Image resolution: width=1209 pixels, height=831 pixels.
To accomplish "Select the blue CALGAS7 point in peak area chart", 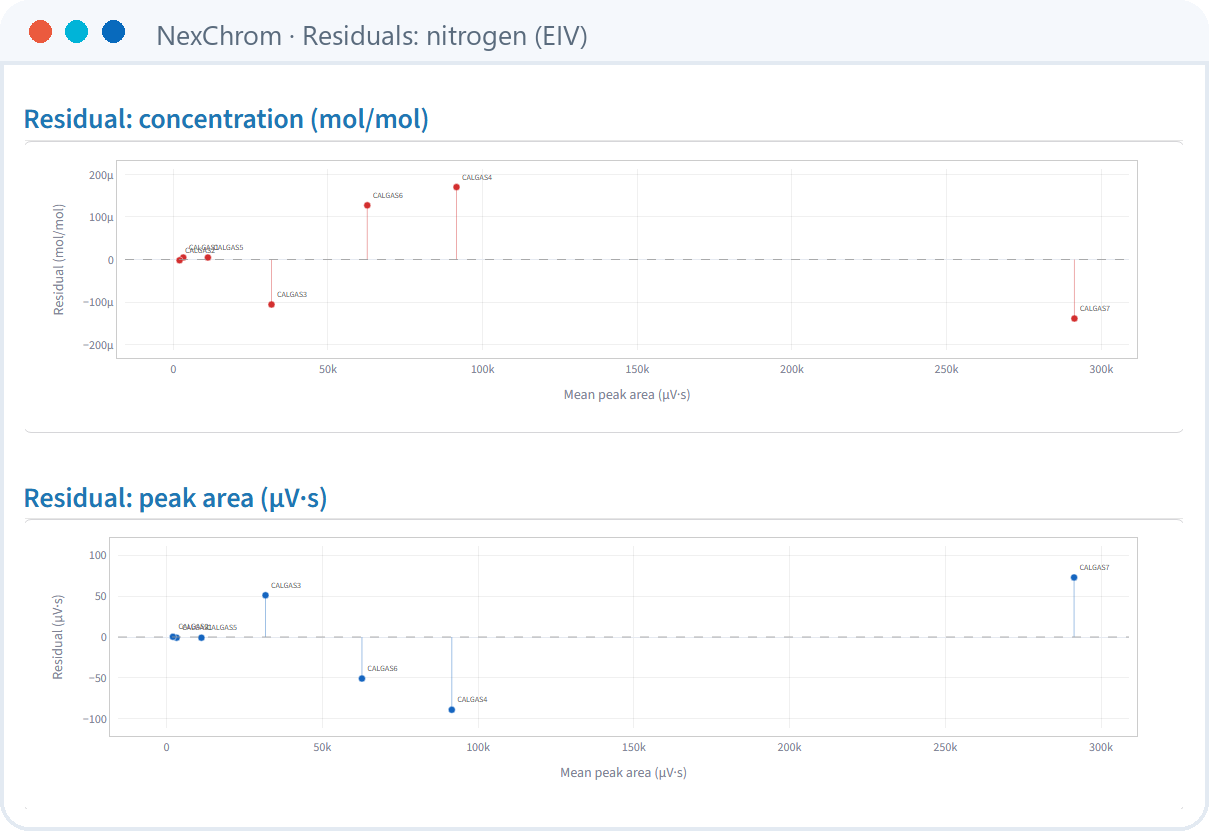I will point(1074,577).
